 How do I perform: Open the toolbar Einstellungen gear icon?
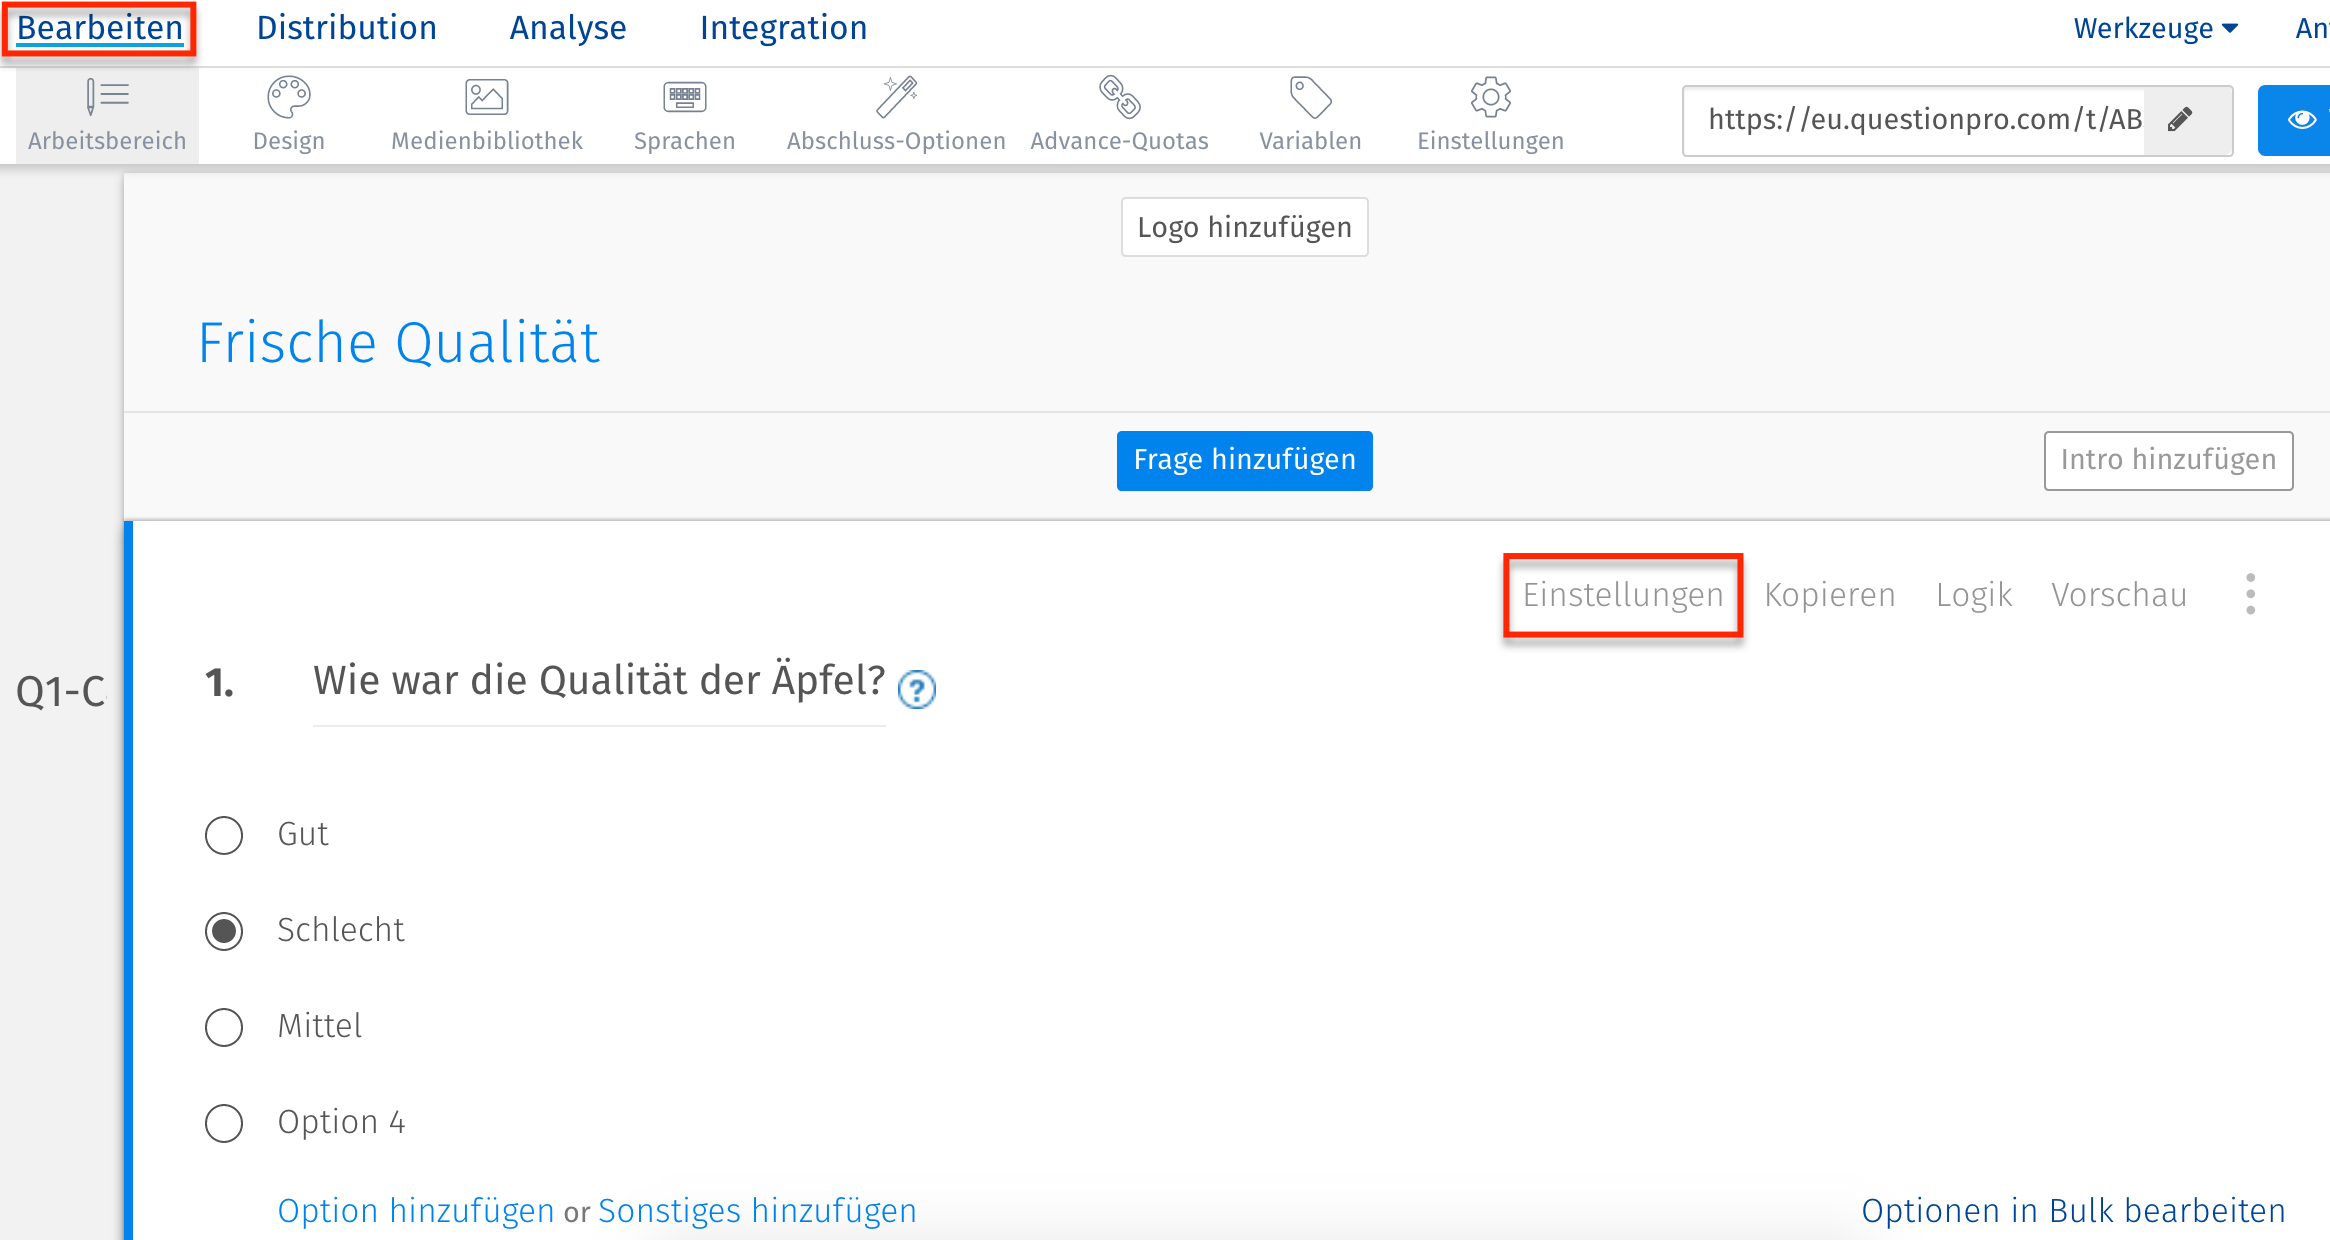click(x=1490, y=98)
